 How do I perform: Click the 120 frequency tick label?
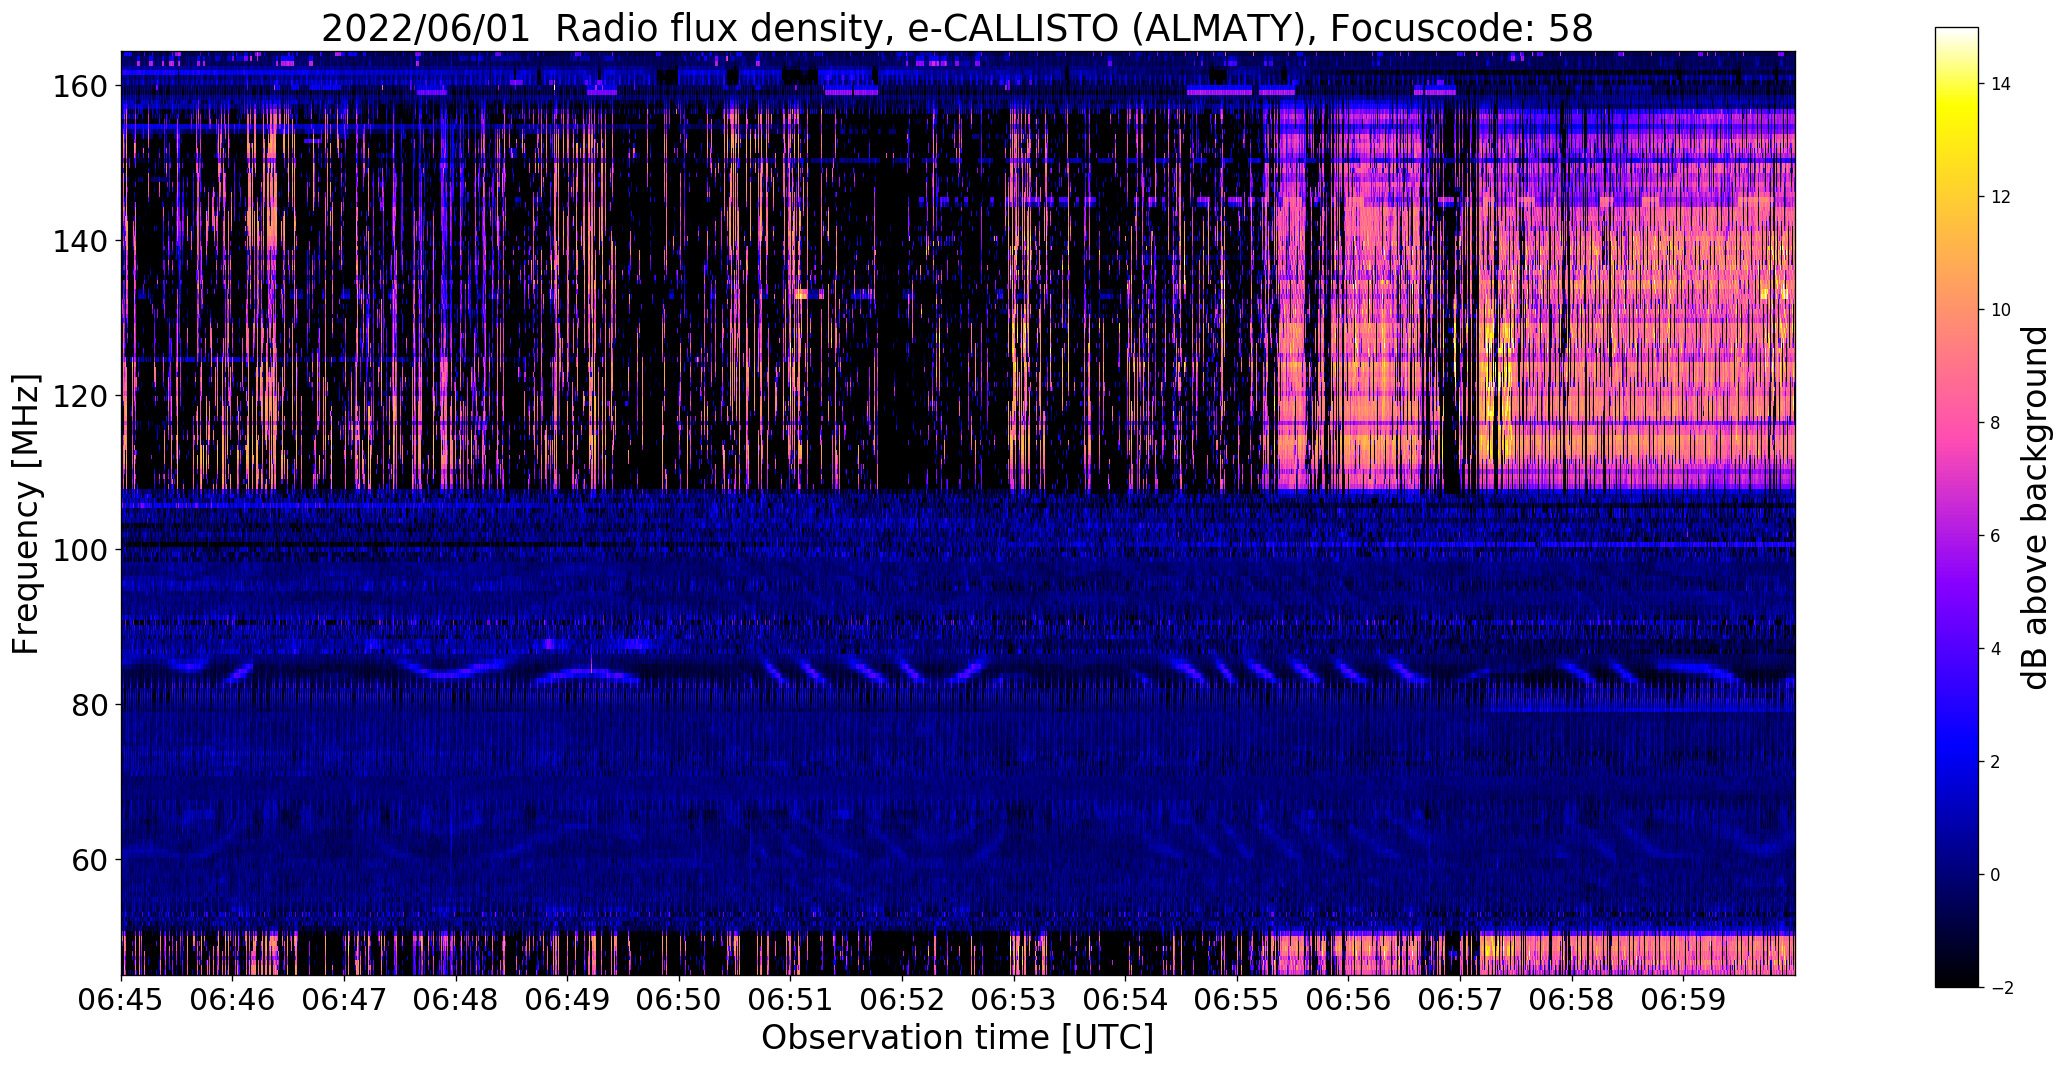click(x=79, y=396)
